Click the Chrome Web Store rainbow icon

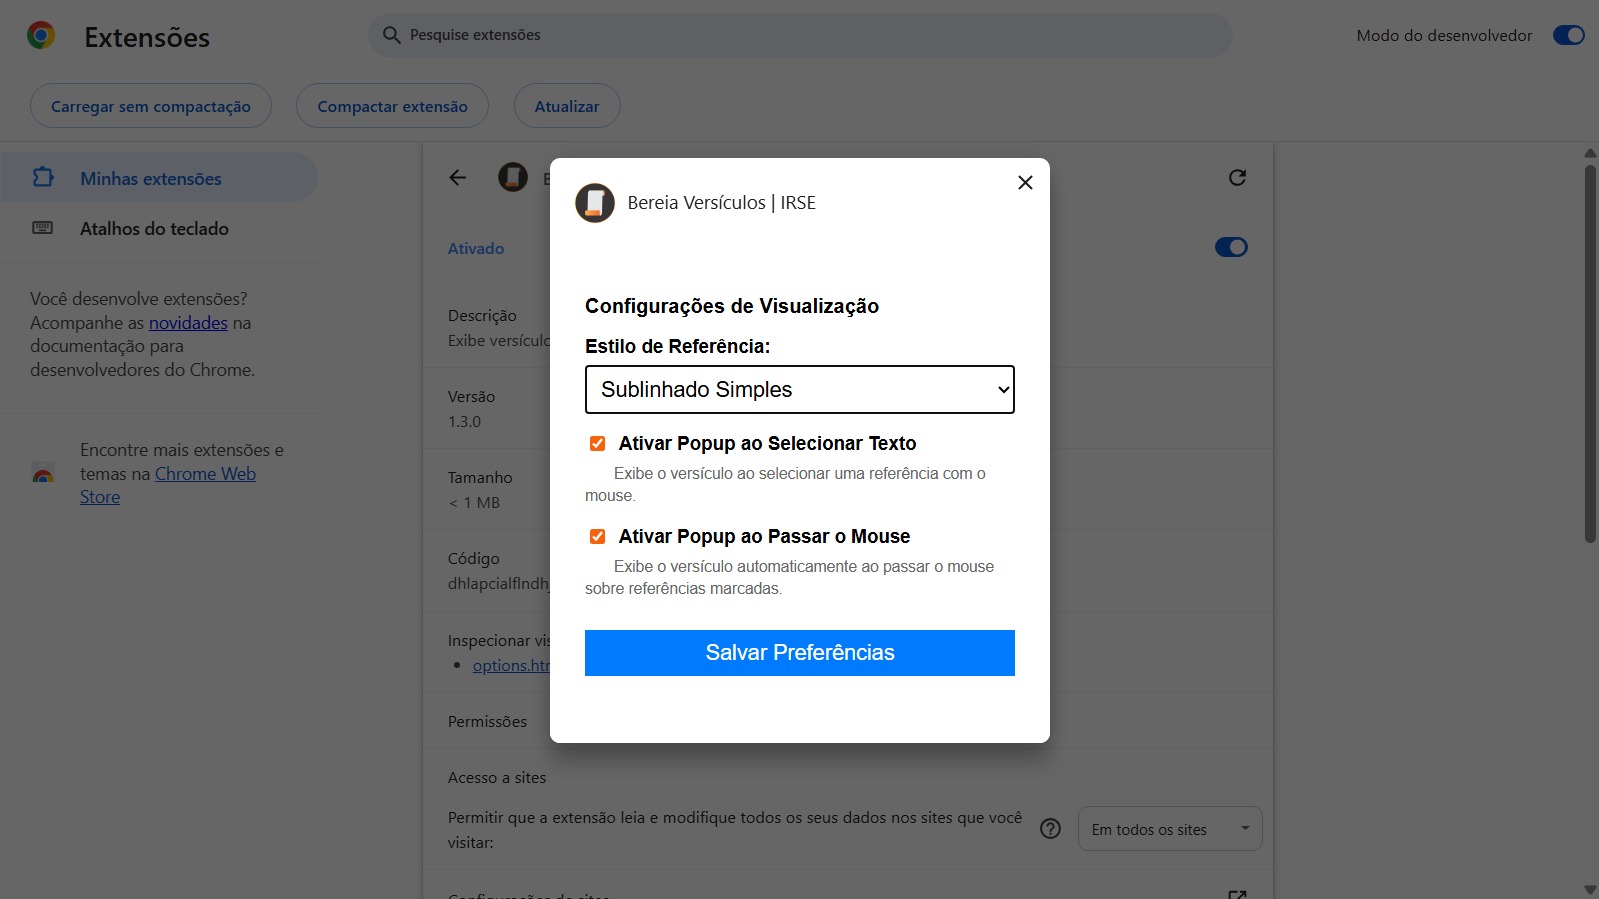coord(43,474)
